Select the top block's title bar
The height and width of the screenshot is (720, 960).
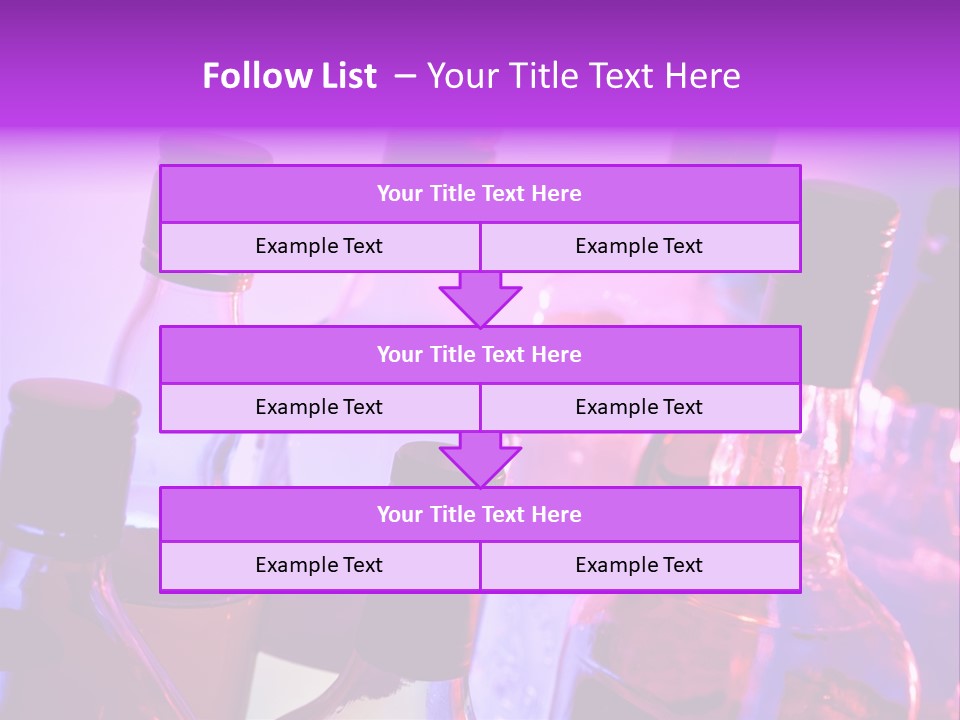(x=480, y=194)
